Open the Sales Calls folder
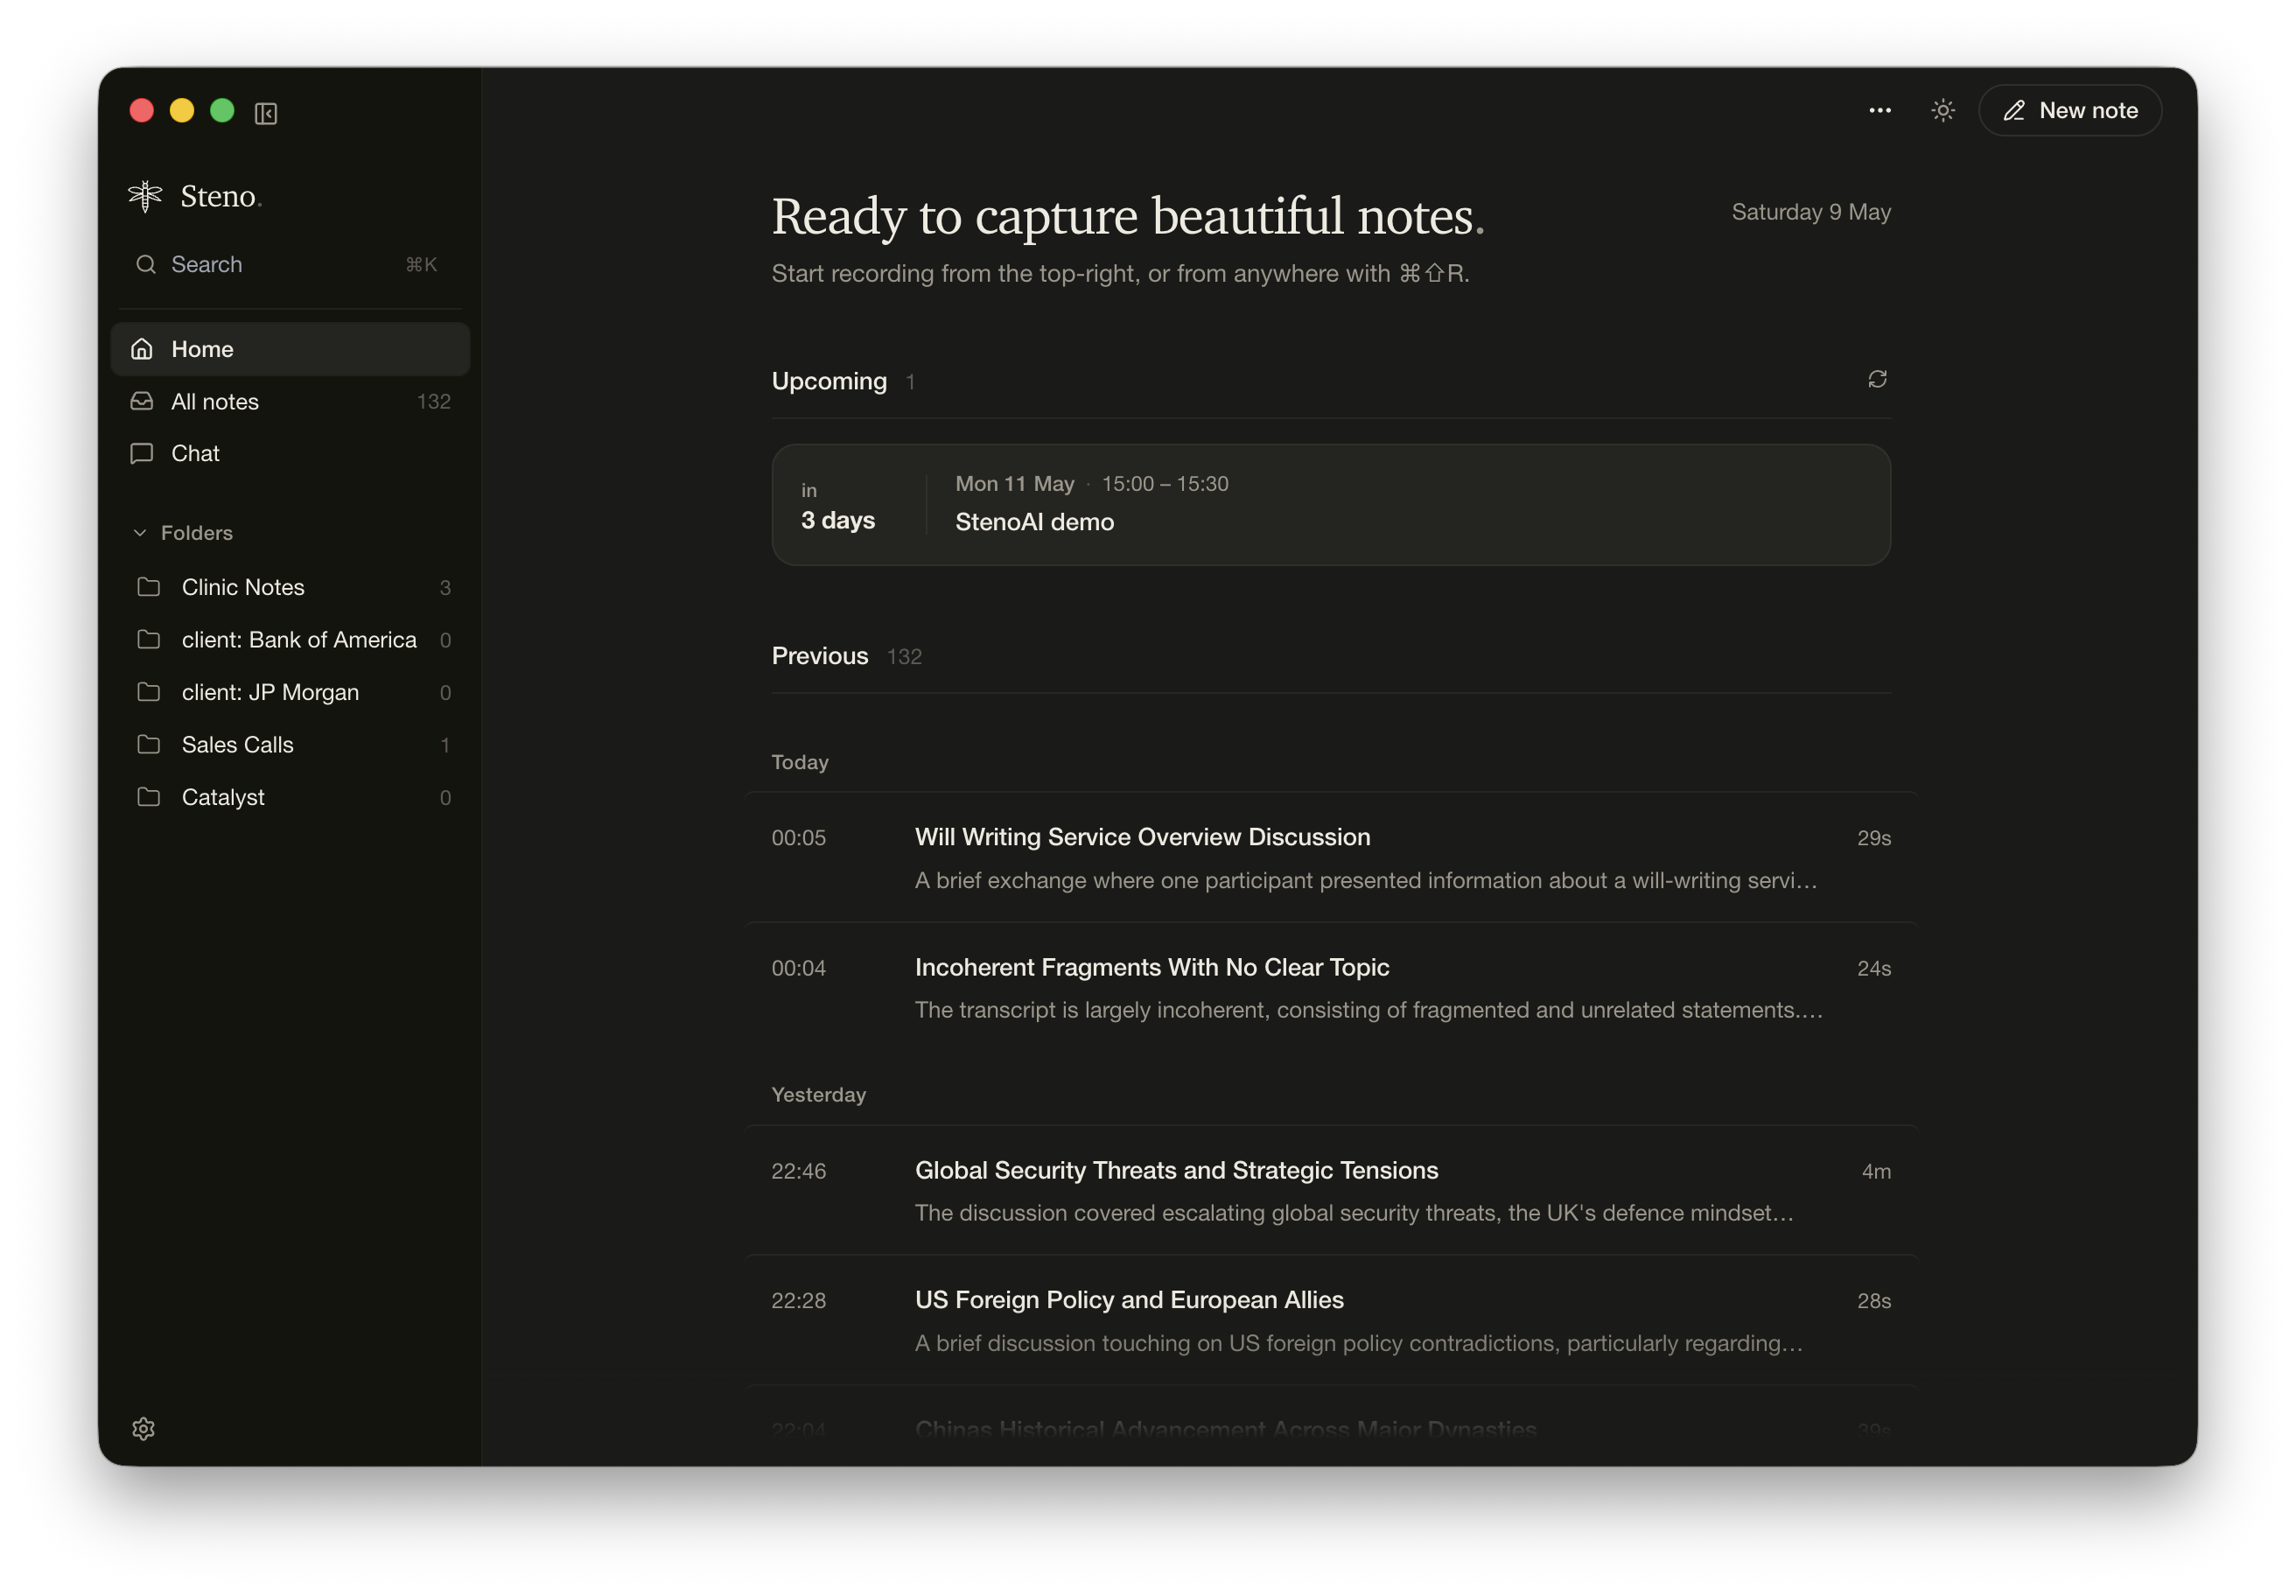The height and width of the screenshot is (1596, 2296). click(290, 745)
